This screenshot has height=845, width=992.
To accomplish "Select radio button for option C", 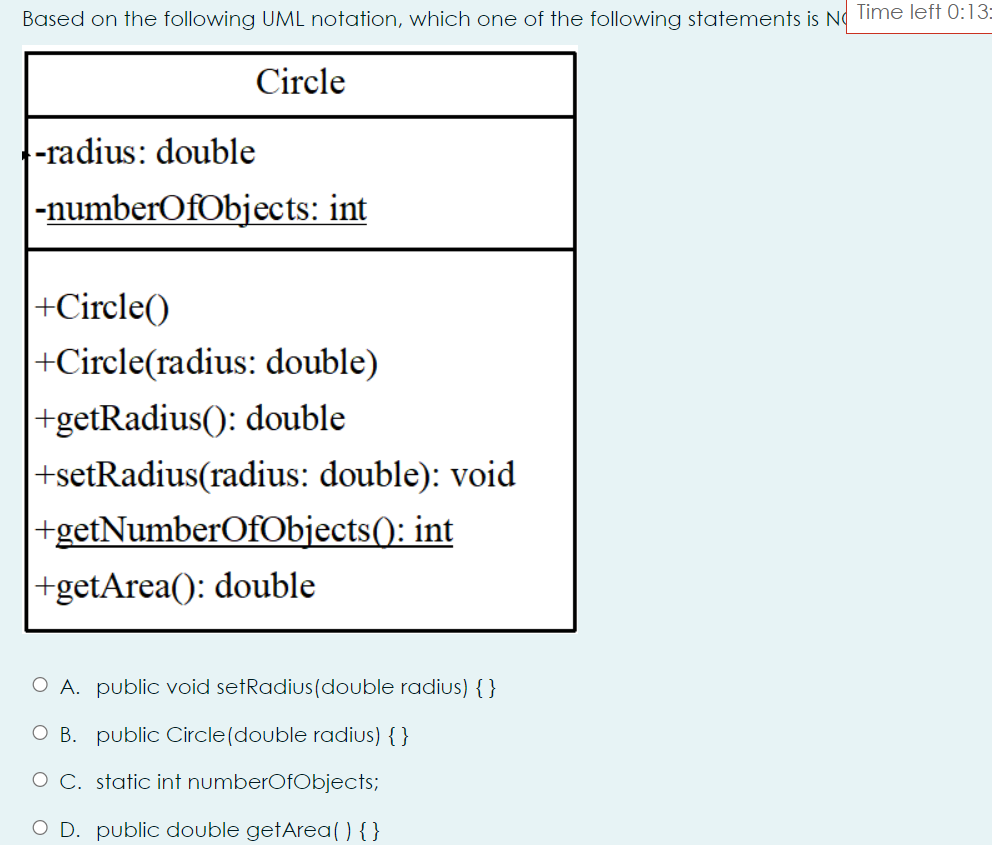I will [40, 779].
